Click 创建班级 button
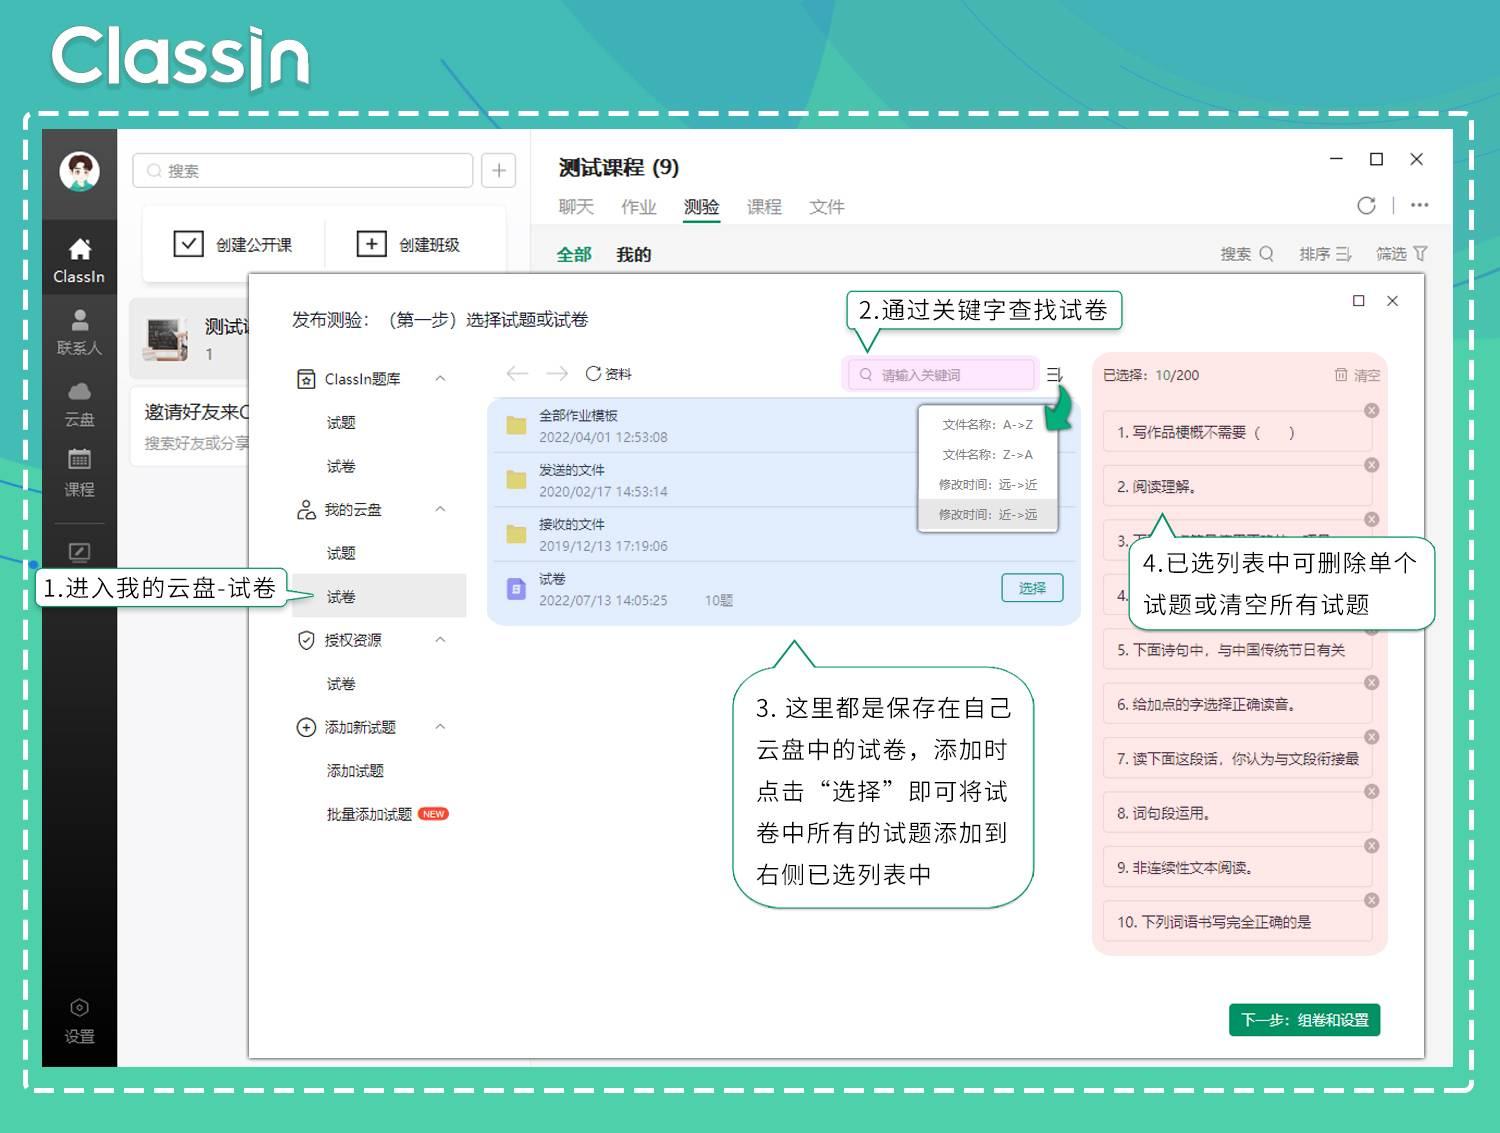This screenshot has width=1500, height=1133. pyautogui.click(x=409, y=244)
